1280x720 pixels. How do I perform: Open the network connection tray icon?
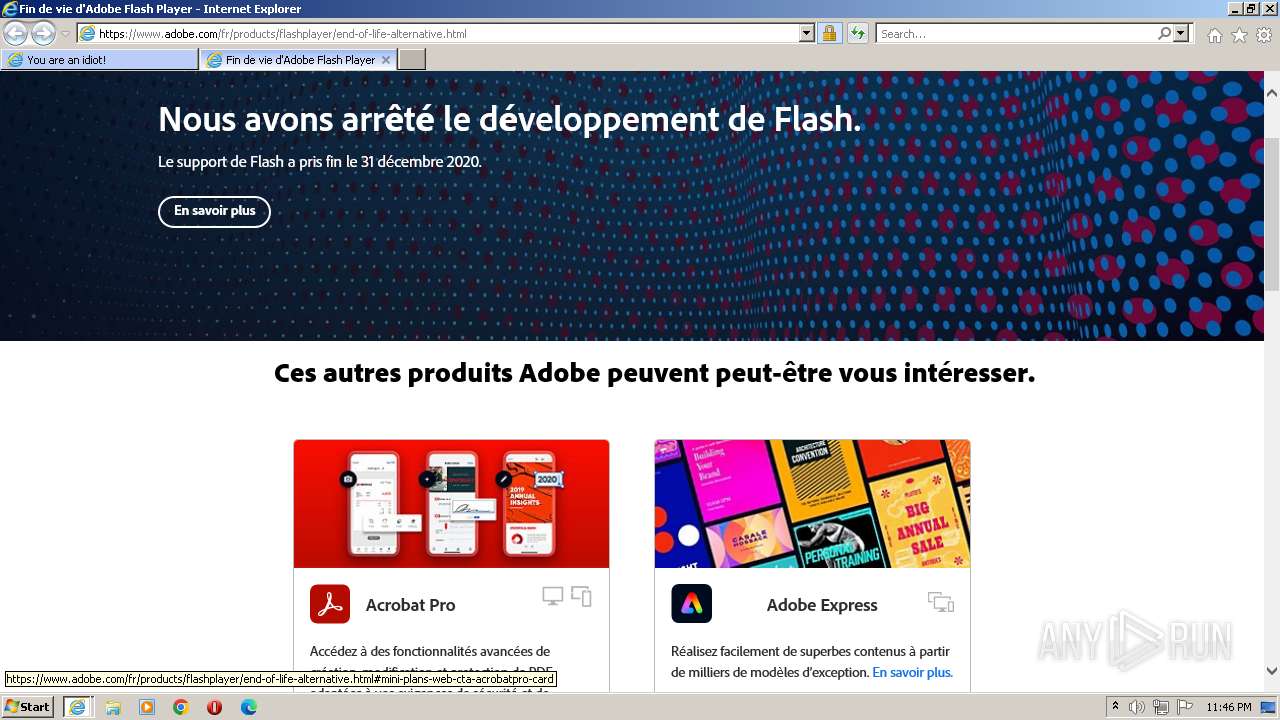point(1161,707)
